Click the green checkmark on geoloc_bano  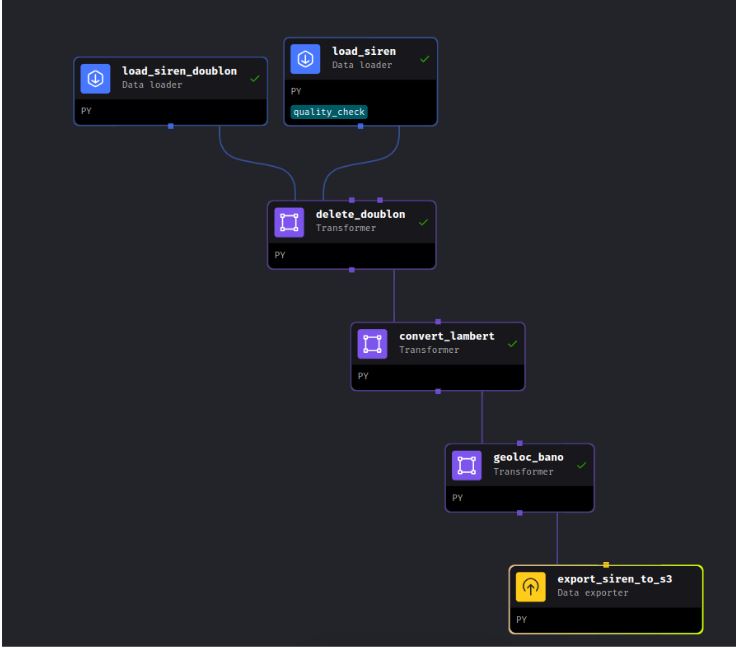pos(581,465)
